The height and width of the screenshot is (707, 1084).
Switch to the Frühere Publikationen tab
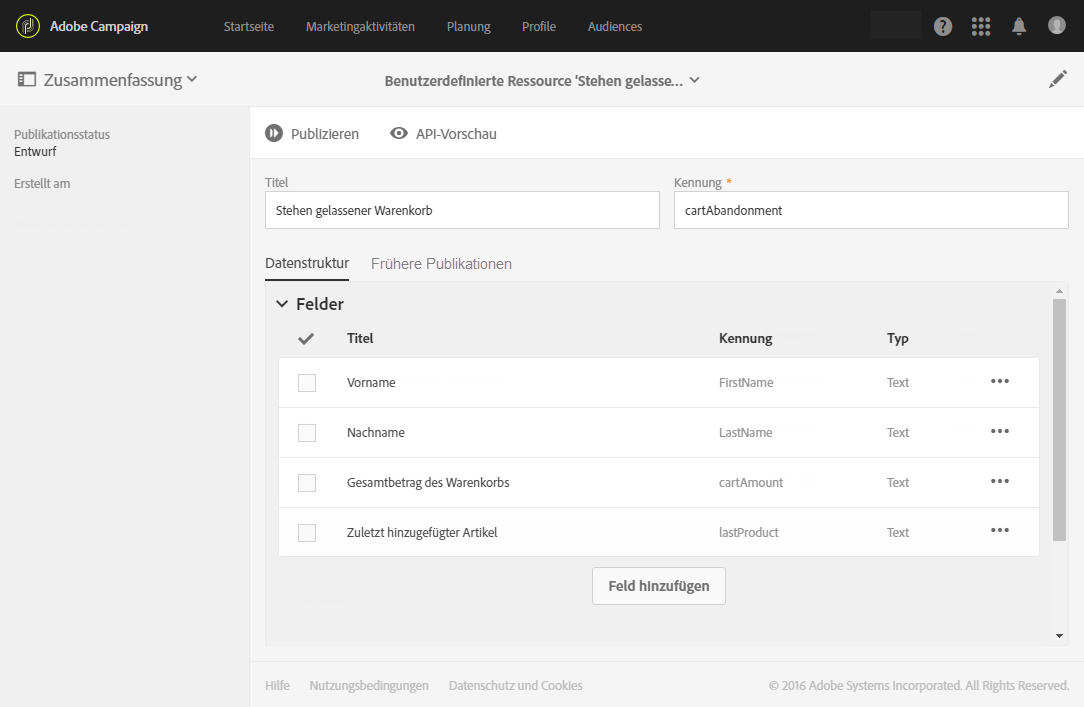click(x=441, y=264)
